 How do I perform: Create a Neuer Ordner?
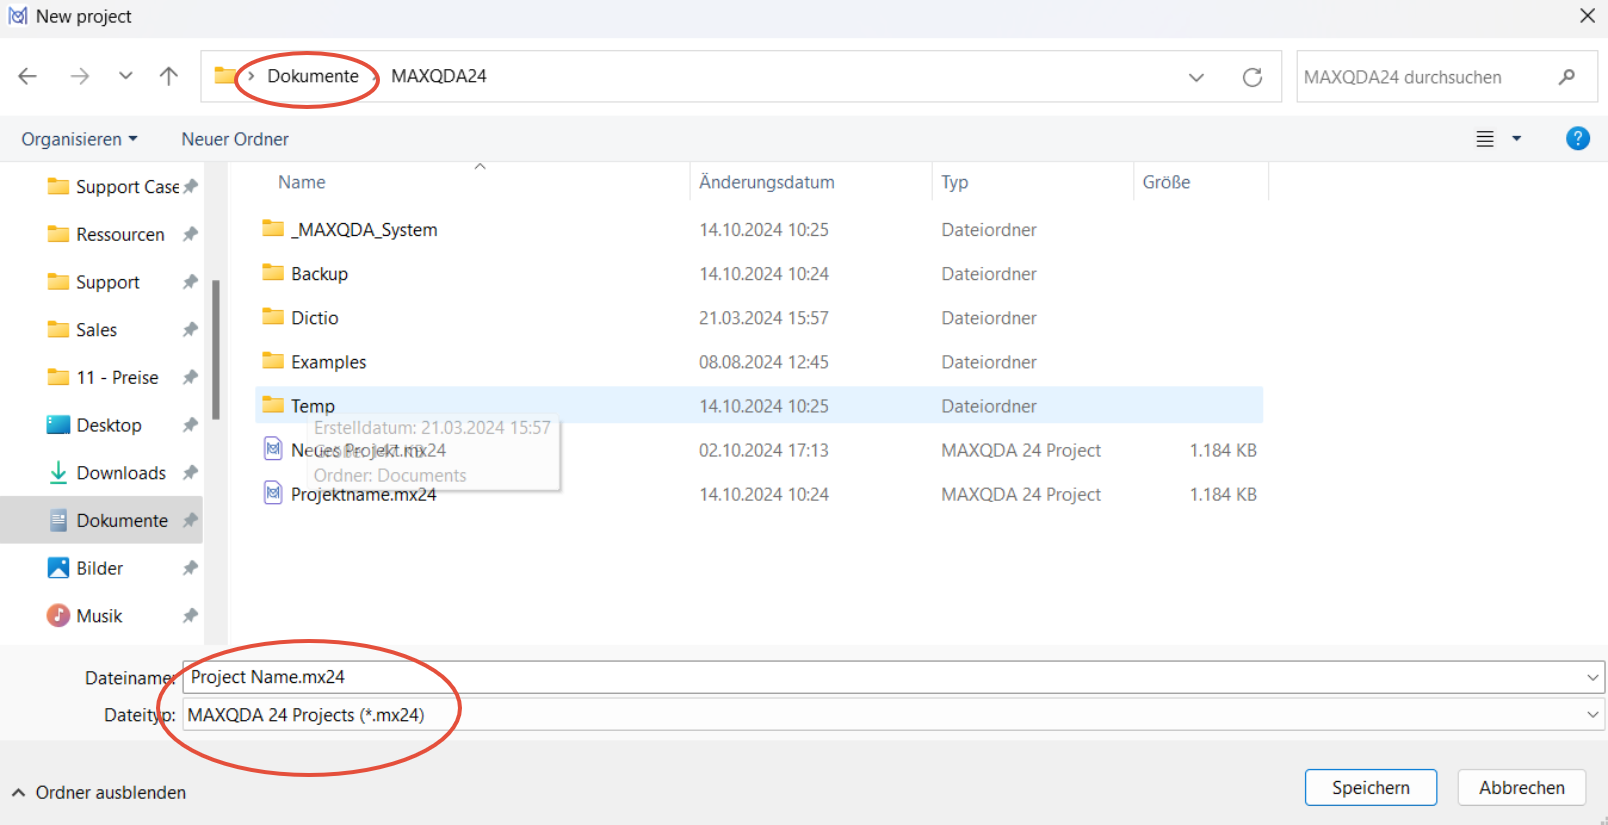click(235, 139)
